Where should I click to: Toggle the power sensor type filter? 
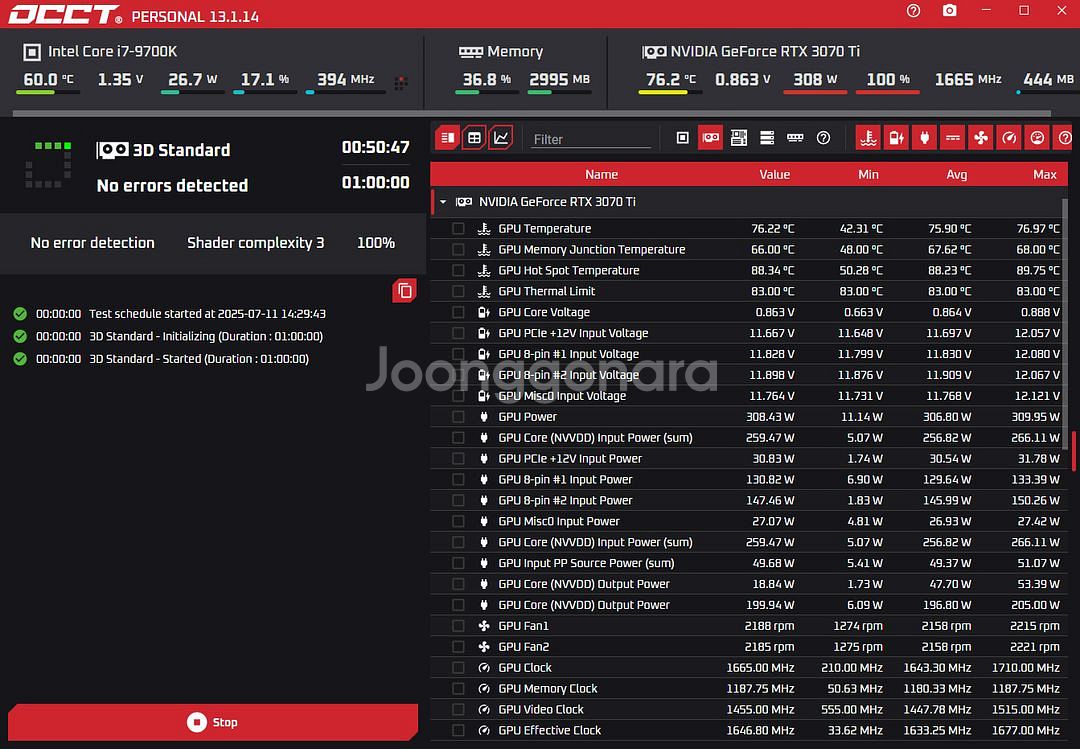click(925, 138)
